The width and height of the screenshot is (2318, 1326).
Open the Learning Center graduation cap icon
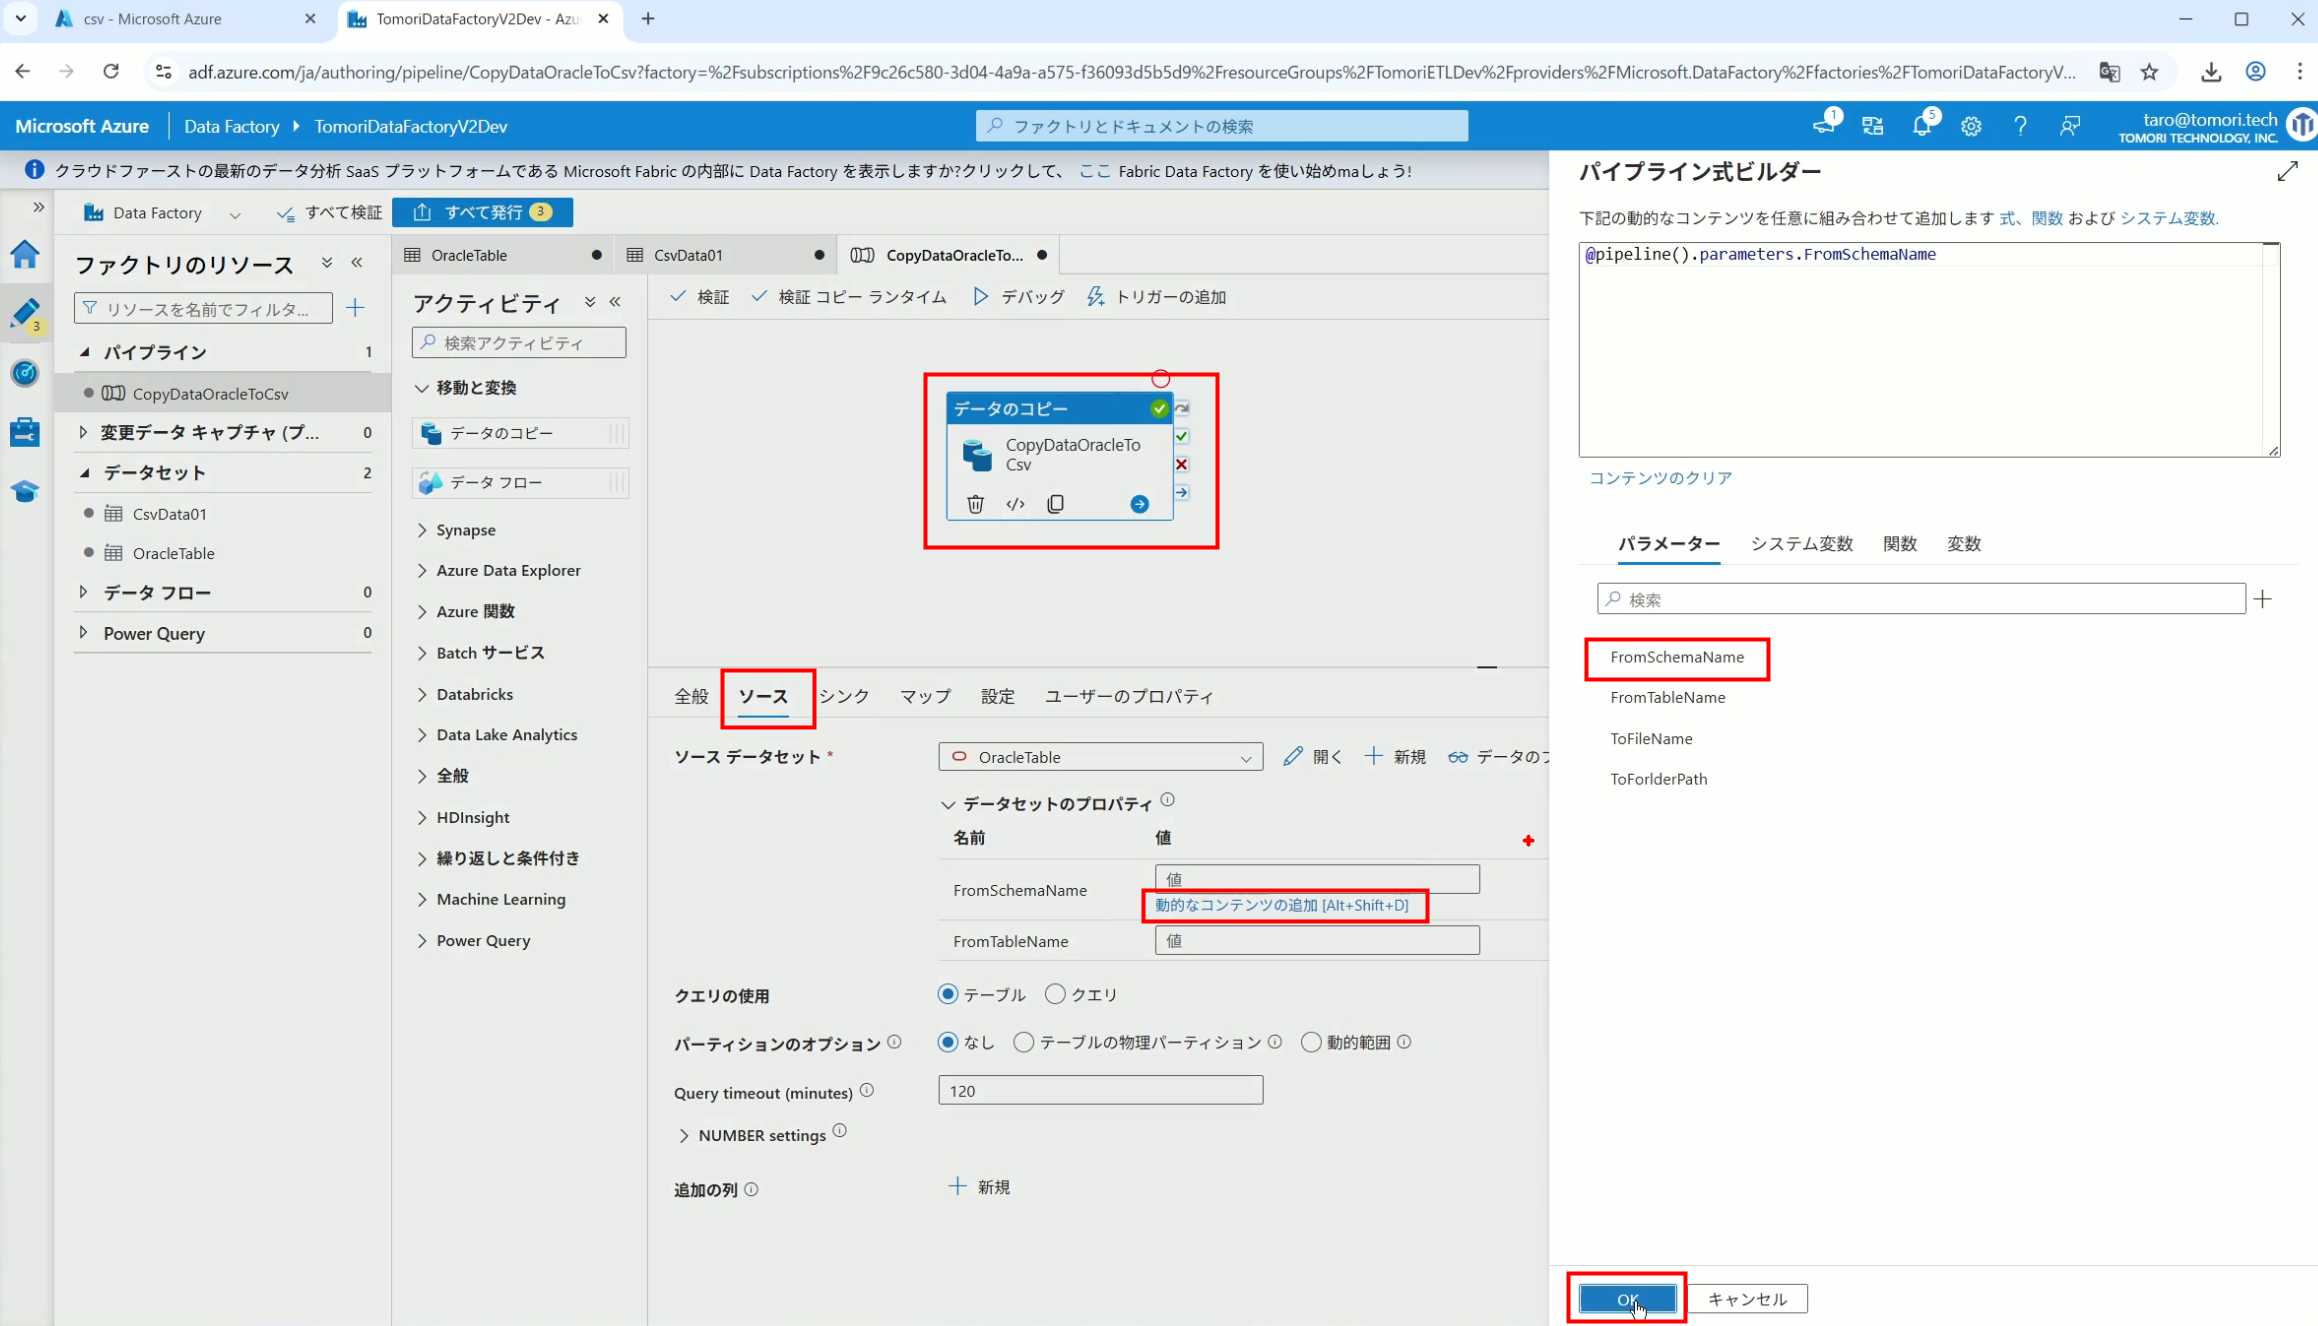pos(25,491)
